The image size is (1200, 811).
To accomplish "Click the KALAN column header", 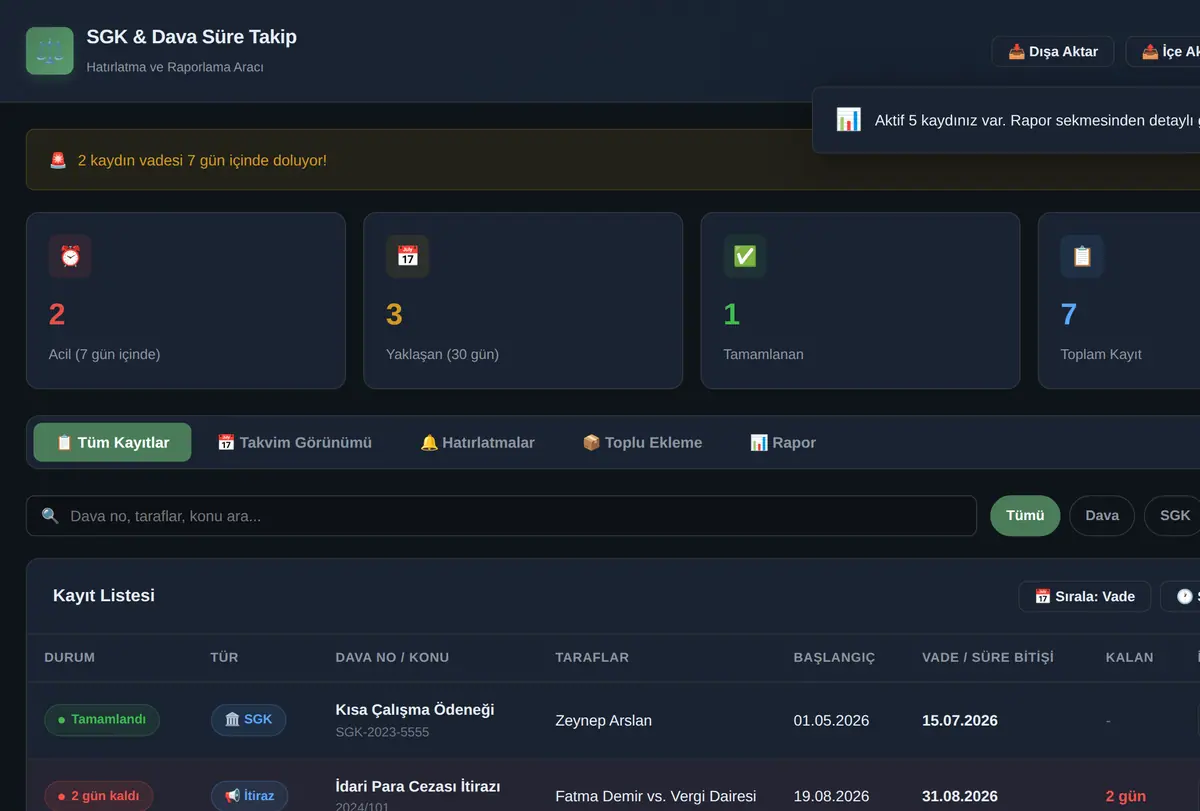I will [1130, 658].
